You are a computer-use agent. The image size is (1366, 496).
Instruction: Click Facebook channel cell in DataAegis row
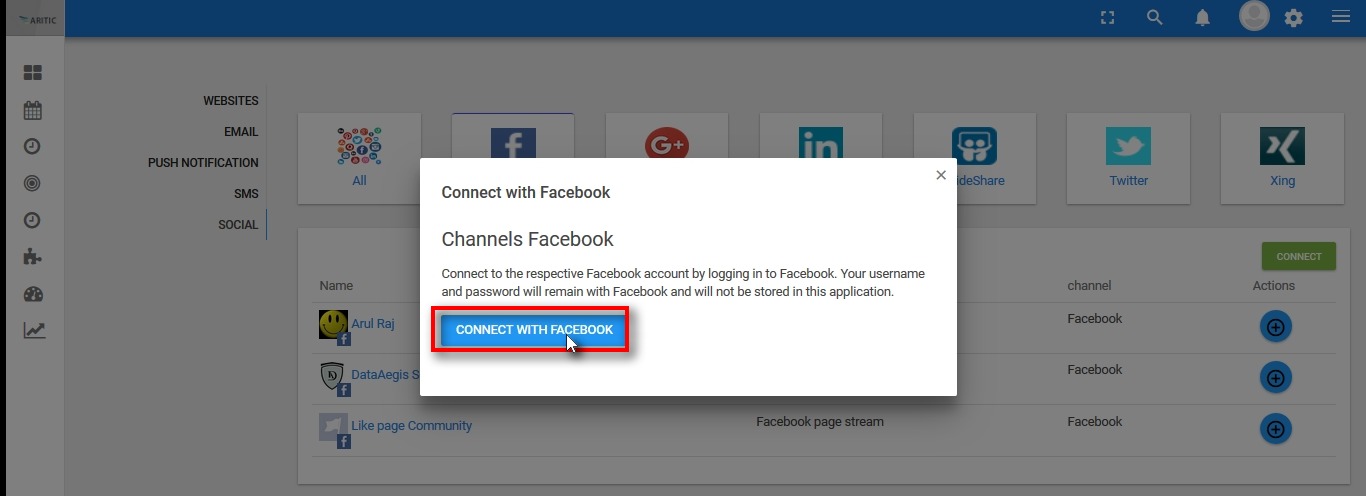1095,370
